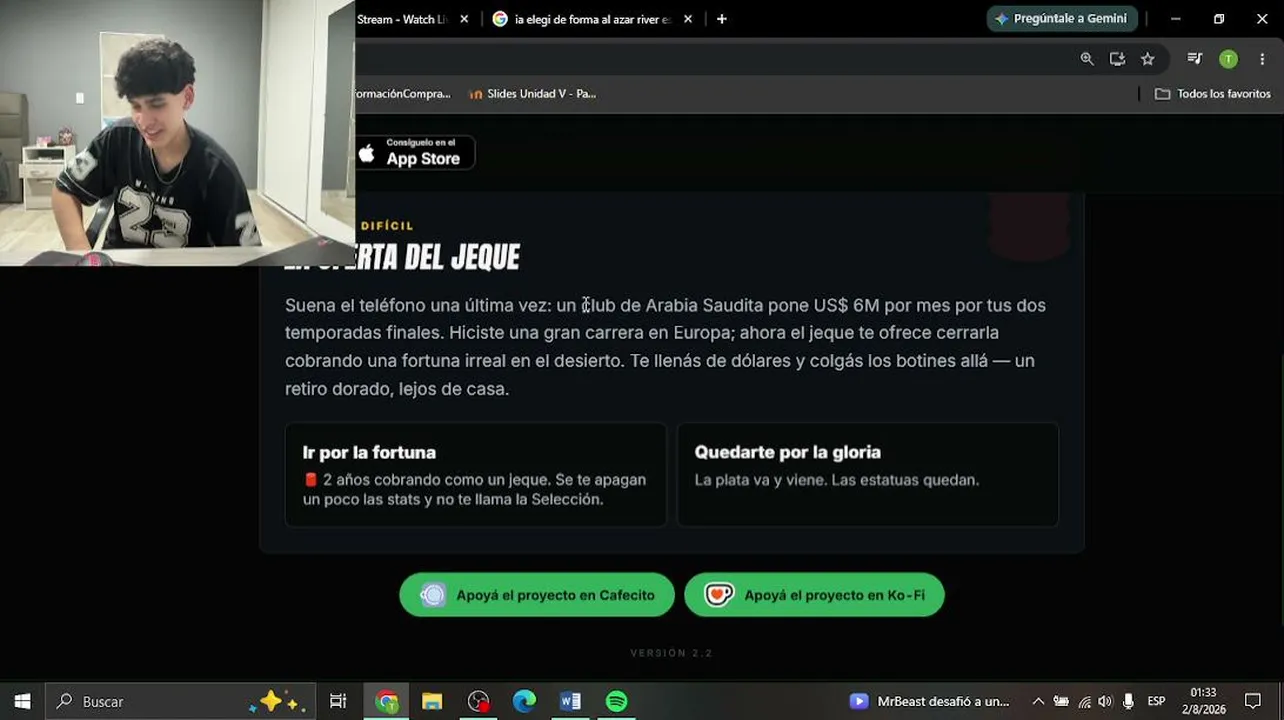Open a new browser tab with plus

coord(722,19)
